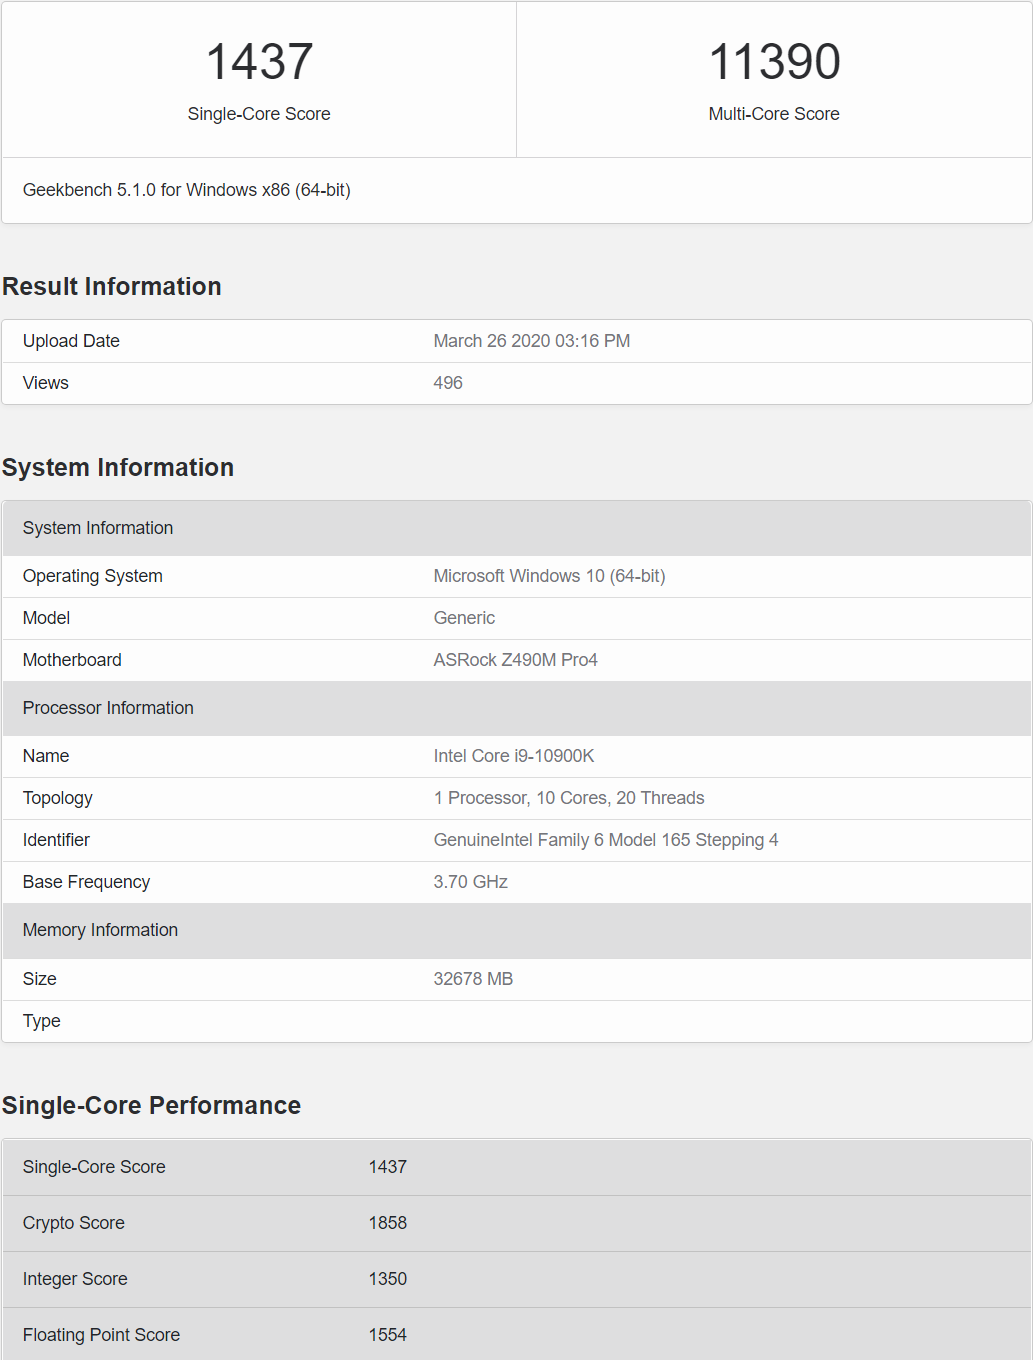1033x1360 pixels.
Task: Click the 3.70 GHz base frequency value
Action: [x=470, y=882]
